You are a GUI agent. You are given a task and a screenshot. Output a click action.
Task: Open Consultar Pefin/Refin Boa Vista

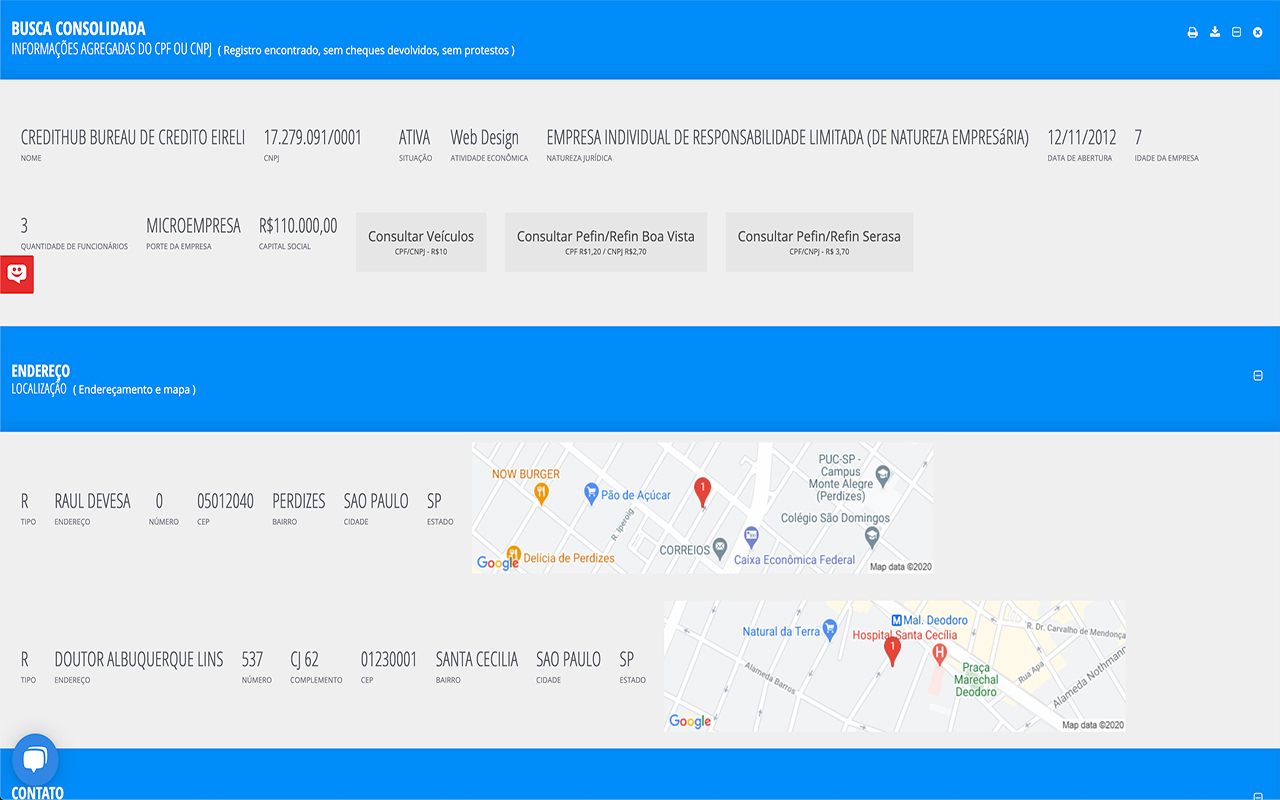pos(606,241)
